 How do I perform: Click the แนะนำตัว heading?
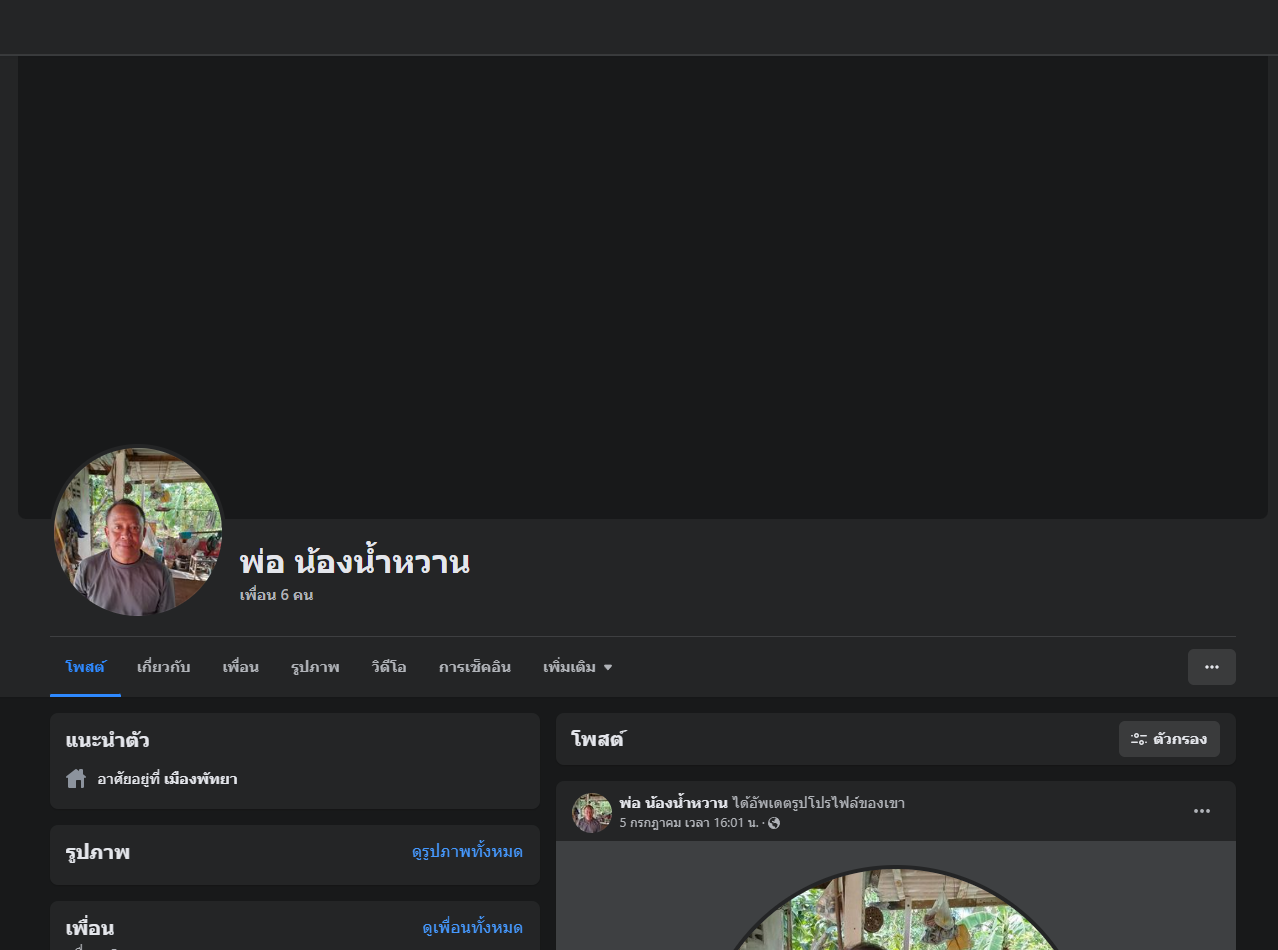click(107, 741)
